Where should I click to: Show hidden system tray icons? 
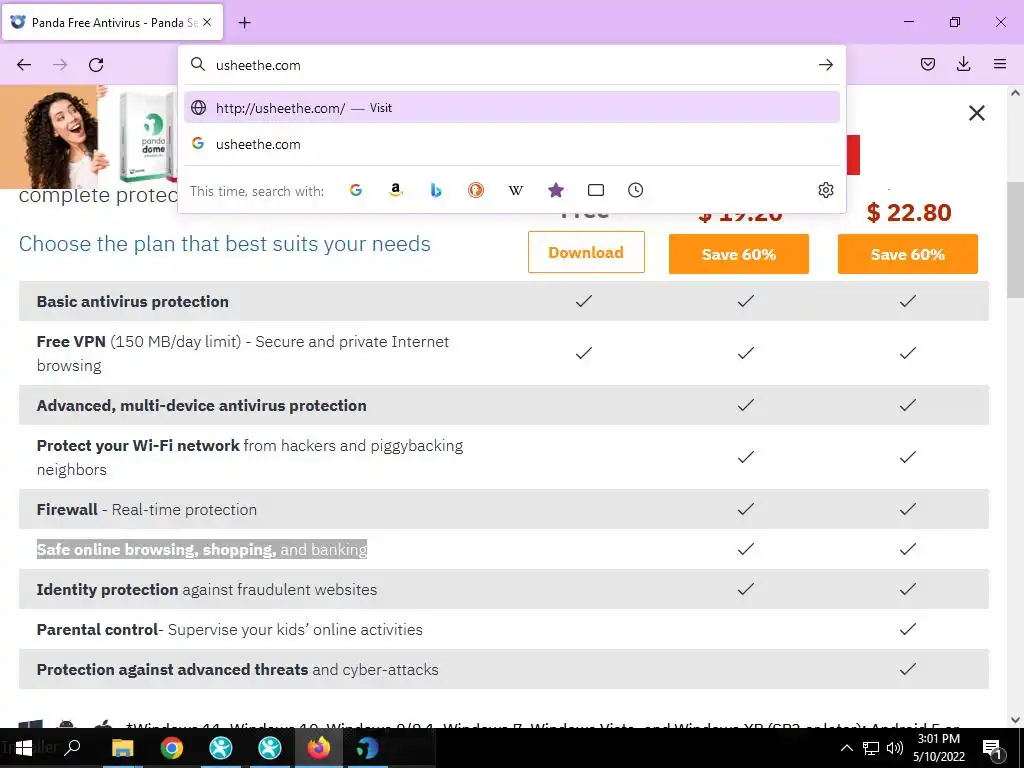click(846, 748)
